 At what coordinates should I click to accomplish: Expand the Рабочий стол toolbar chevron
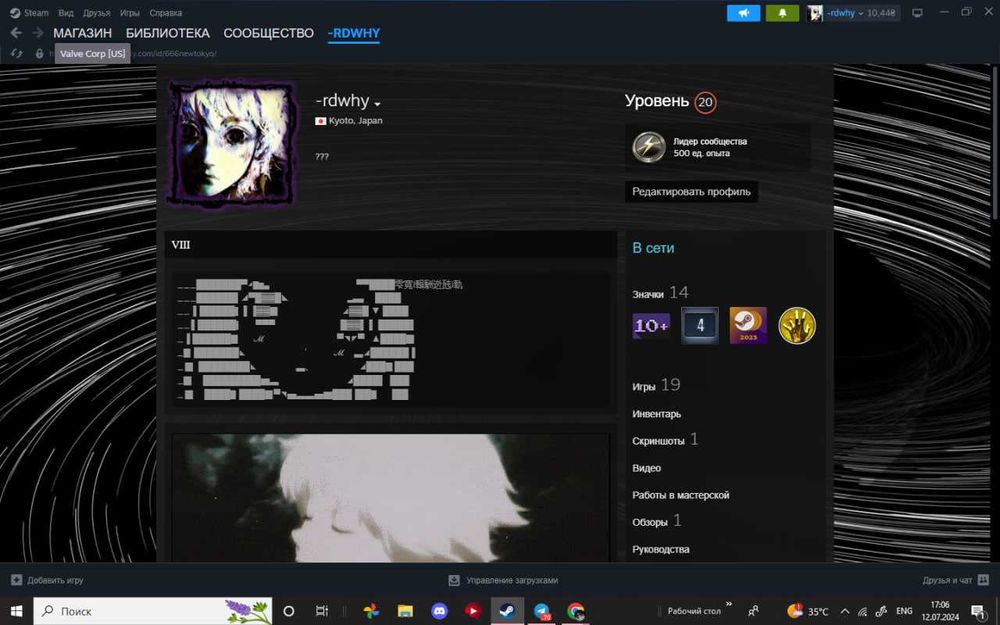click(729, 604)
